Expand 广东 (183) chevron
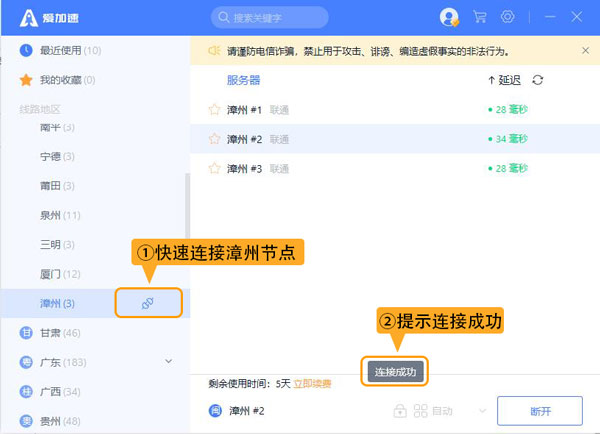The height and width of the screenshot is (434, 600). [x=168, y=361]
